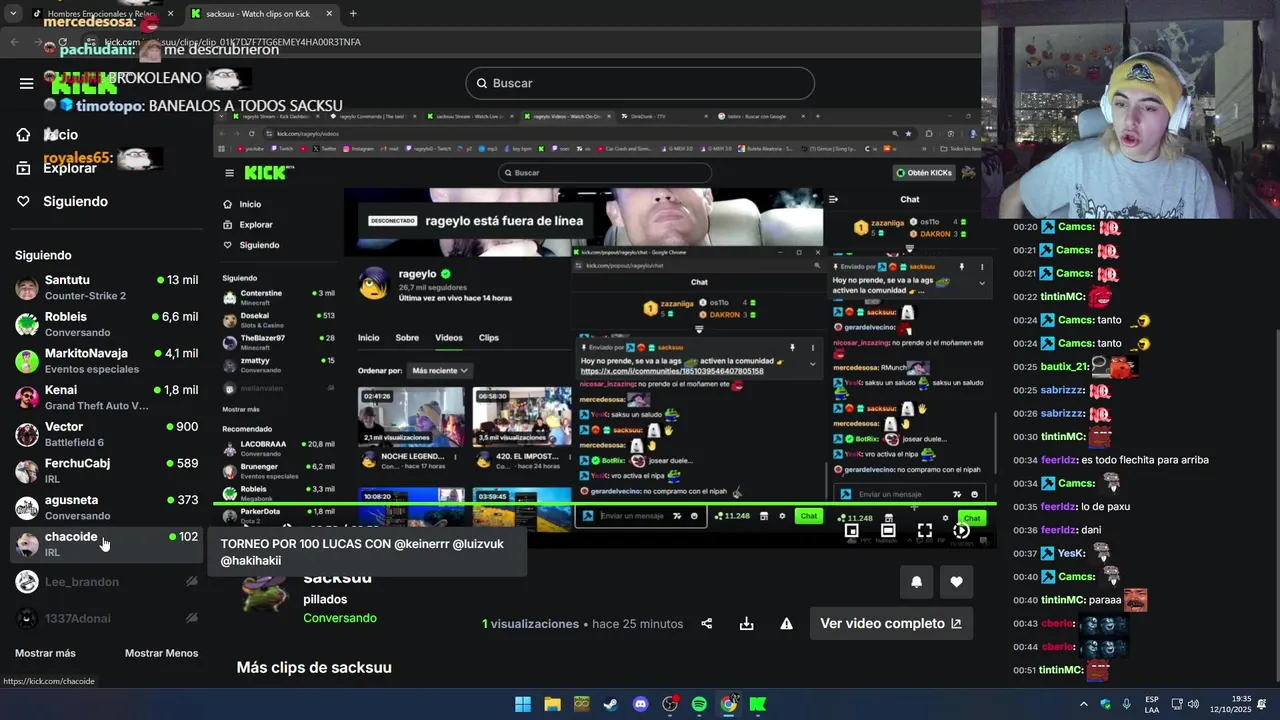The height and width of the screenshot is (720, 1280).
Task: View site information icon in address bar
Action: [x=93, y=42]
